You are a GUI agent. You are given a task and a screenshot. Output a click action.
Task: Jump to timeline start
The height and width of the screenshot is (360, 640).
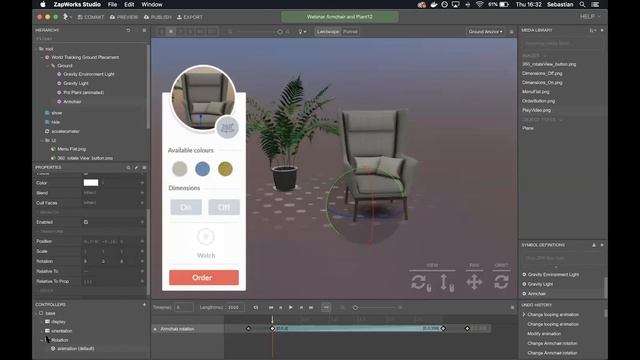[271, 307]
